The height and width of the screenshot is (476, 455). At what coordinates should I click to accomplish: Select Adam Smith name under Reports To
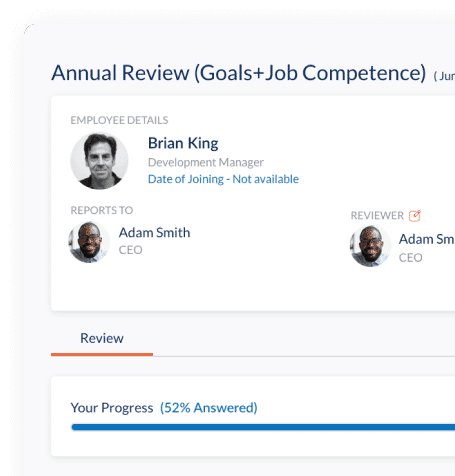tap(154, 233)
